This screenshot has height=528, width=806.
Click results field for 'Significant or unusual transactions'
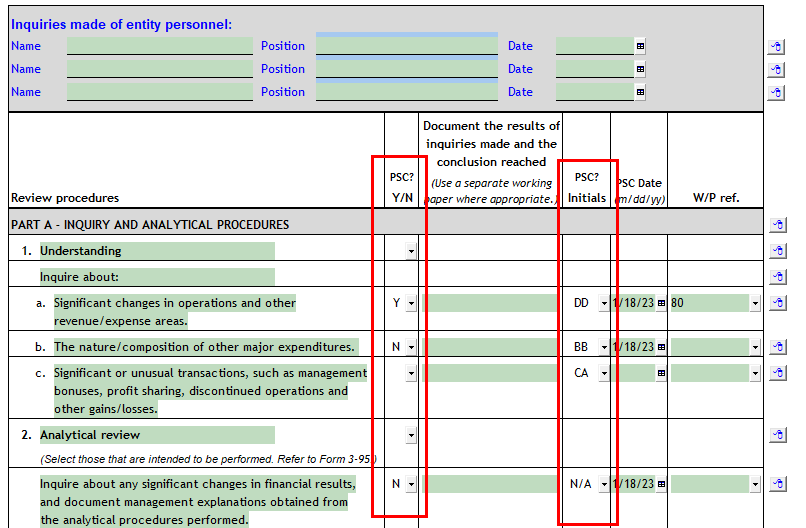click(489, 373)
